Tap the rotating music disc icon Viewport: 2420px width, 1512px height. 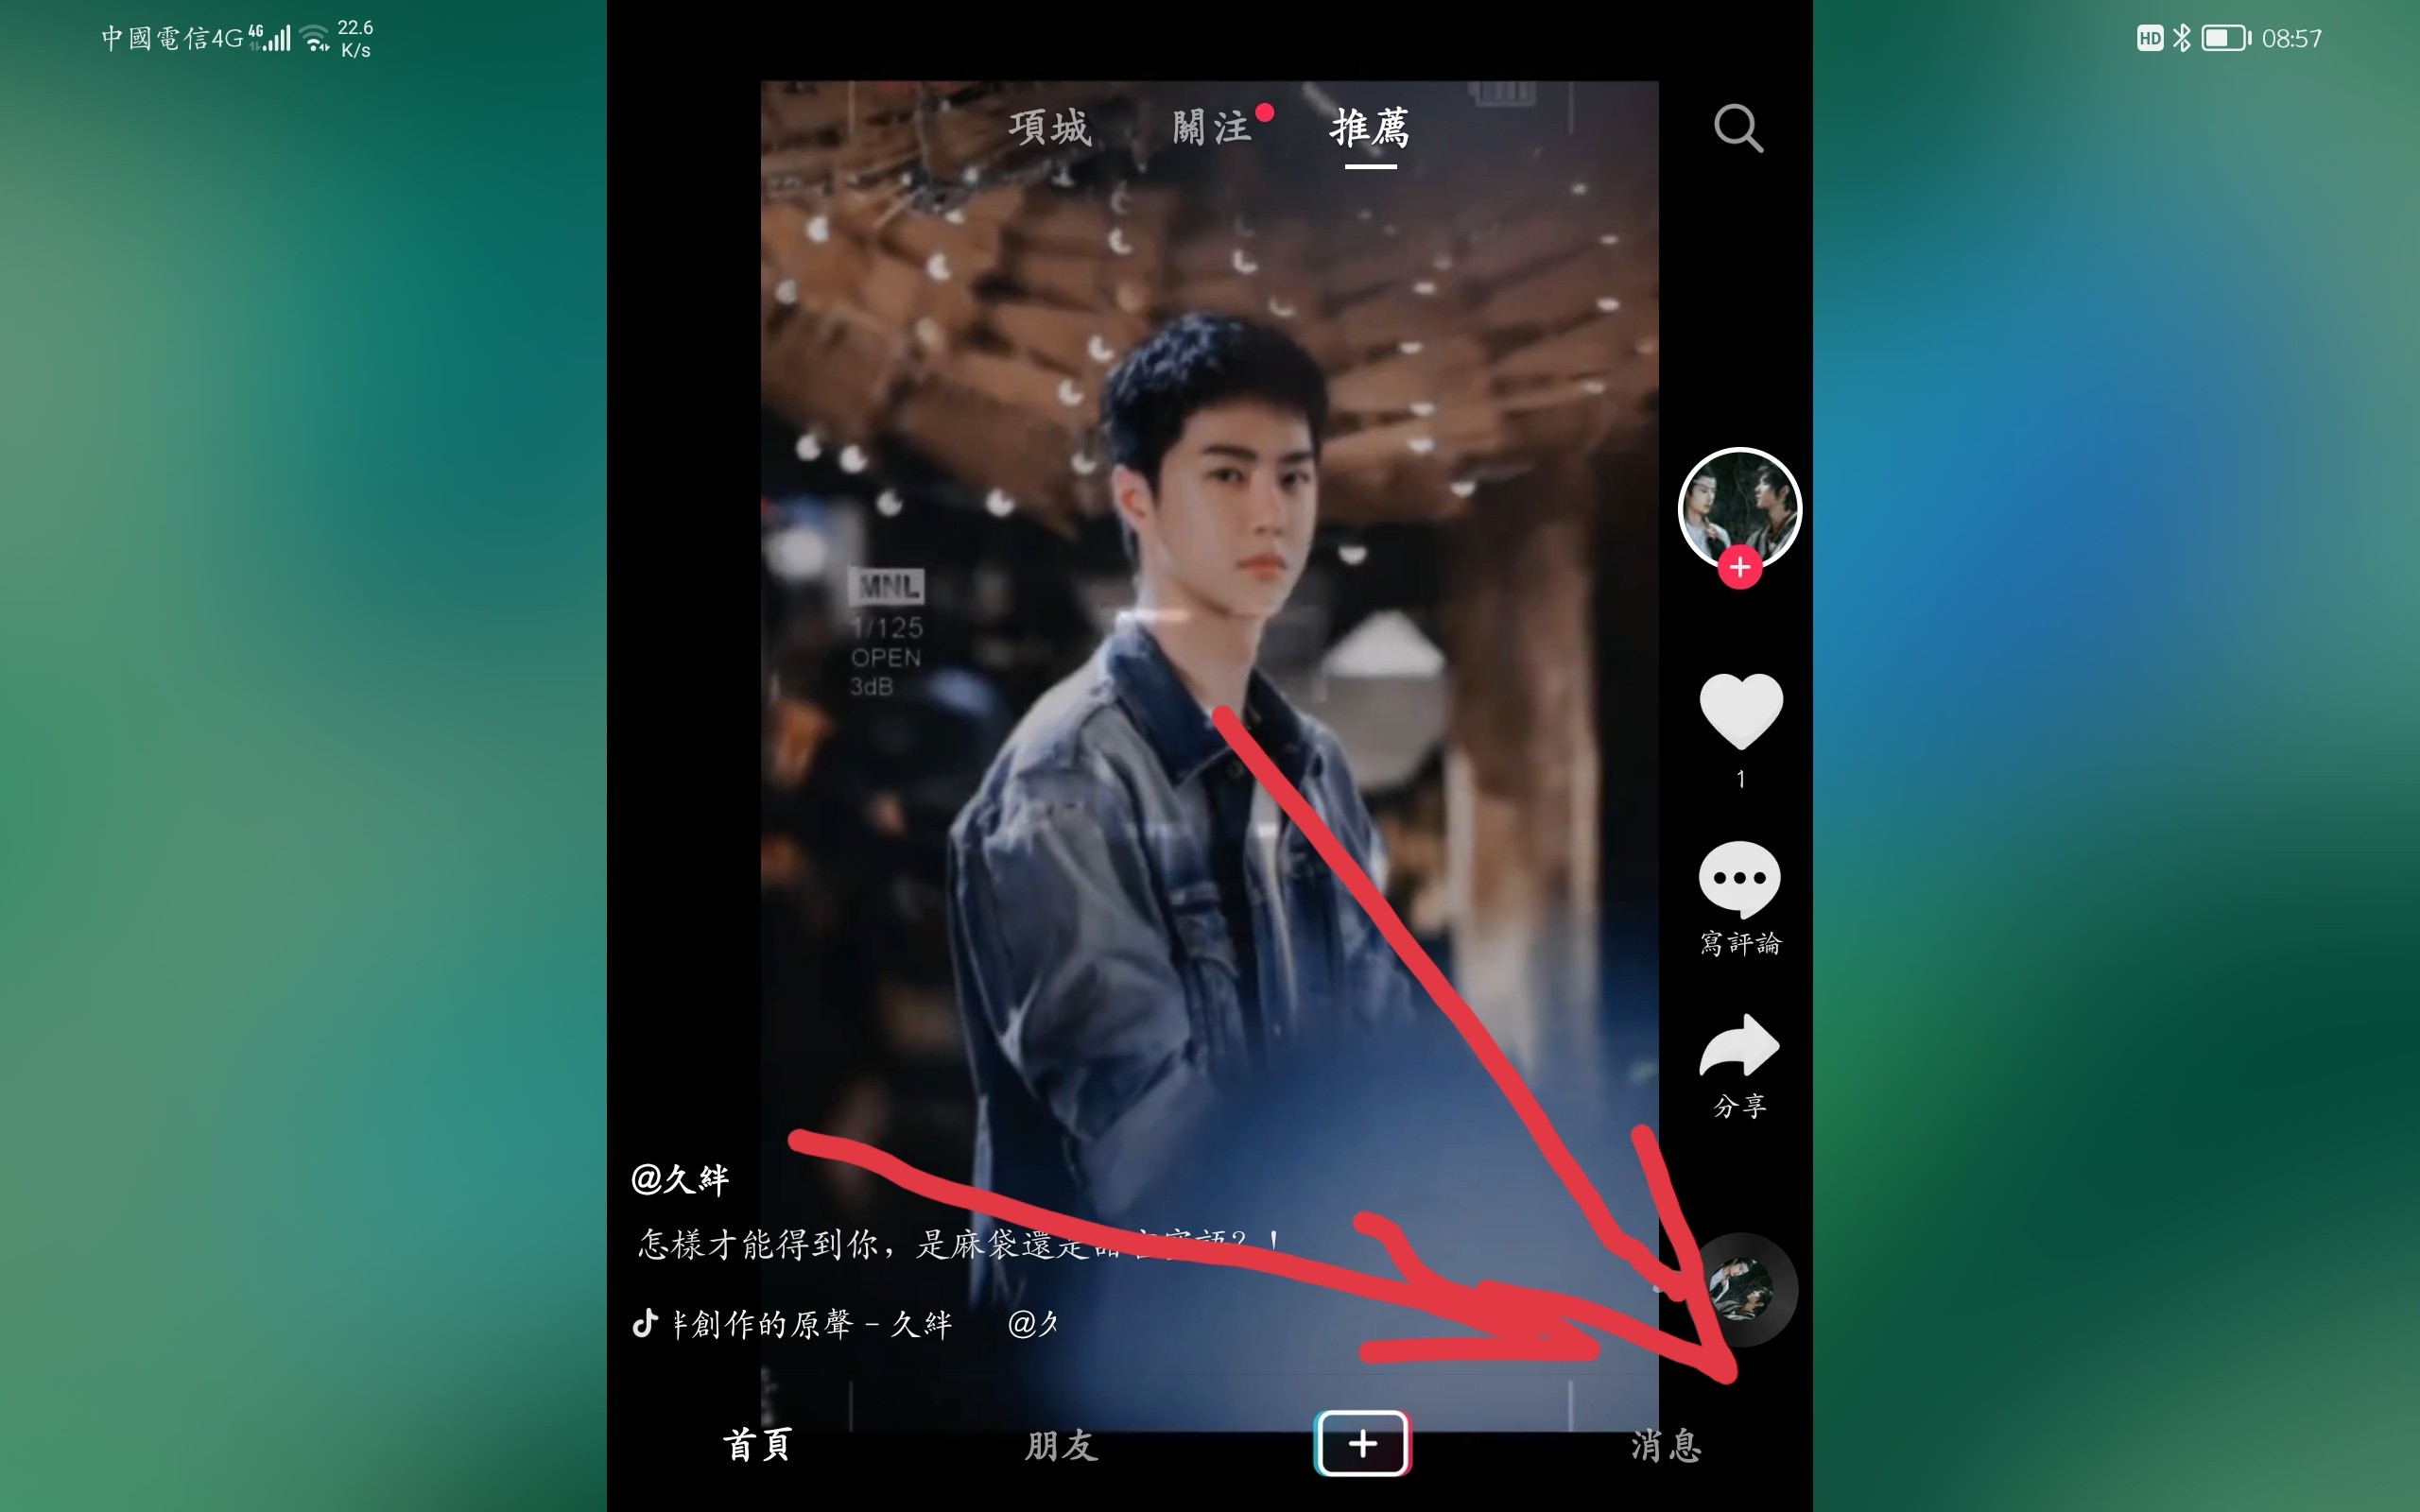(1737, 1289)
